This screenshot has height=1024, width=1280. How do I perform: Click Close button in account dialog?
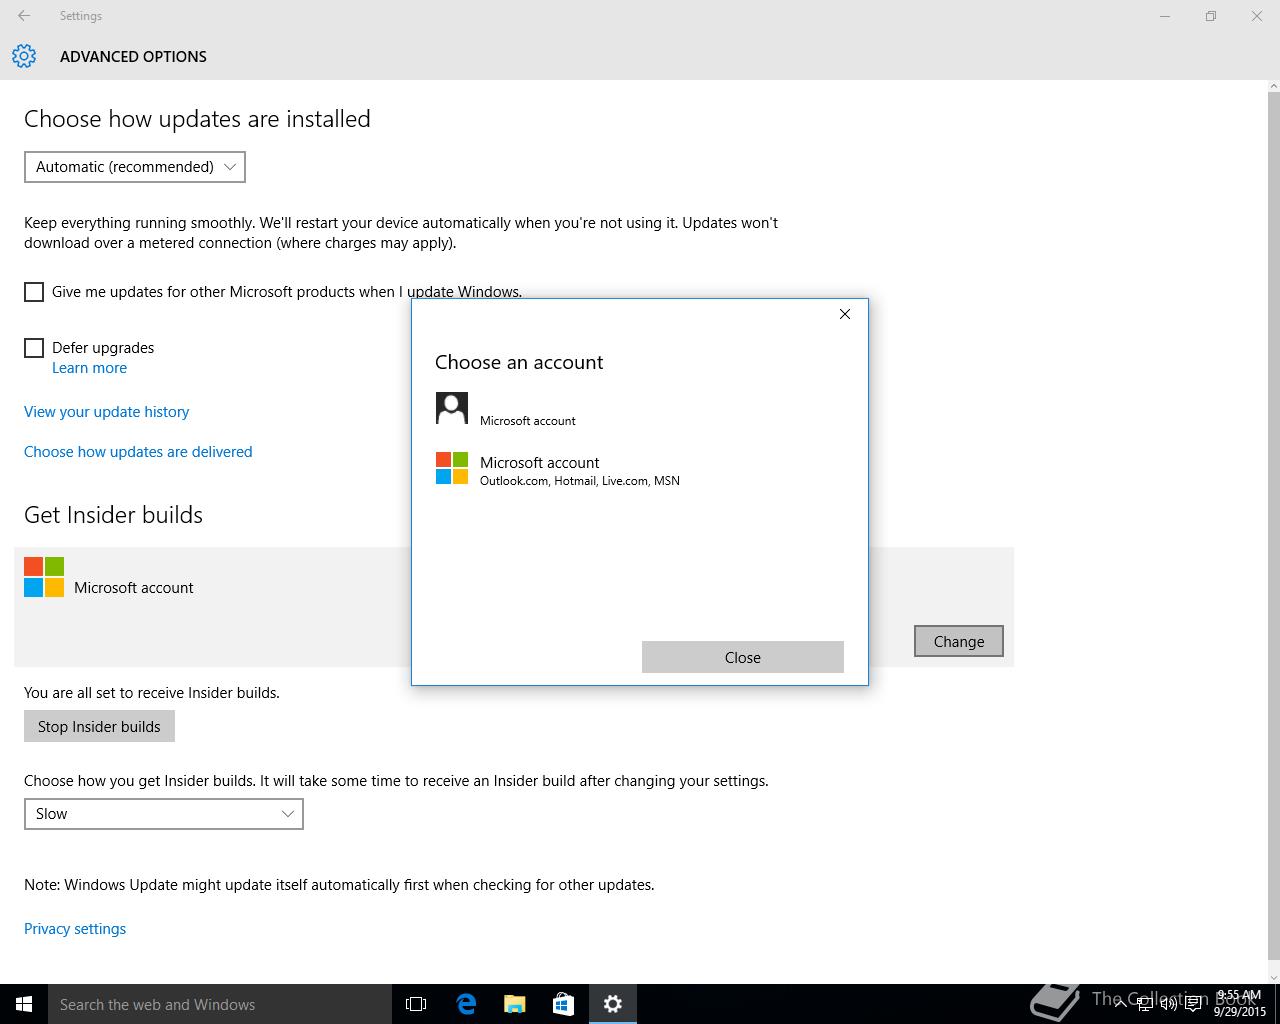point(743,657)
